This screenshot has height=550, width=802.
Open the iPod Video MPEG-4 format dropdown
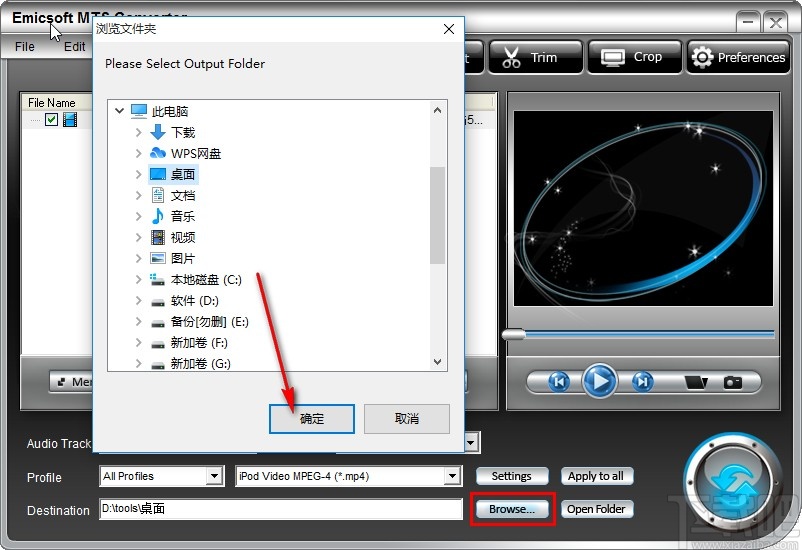point(452,476)
